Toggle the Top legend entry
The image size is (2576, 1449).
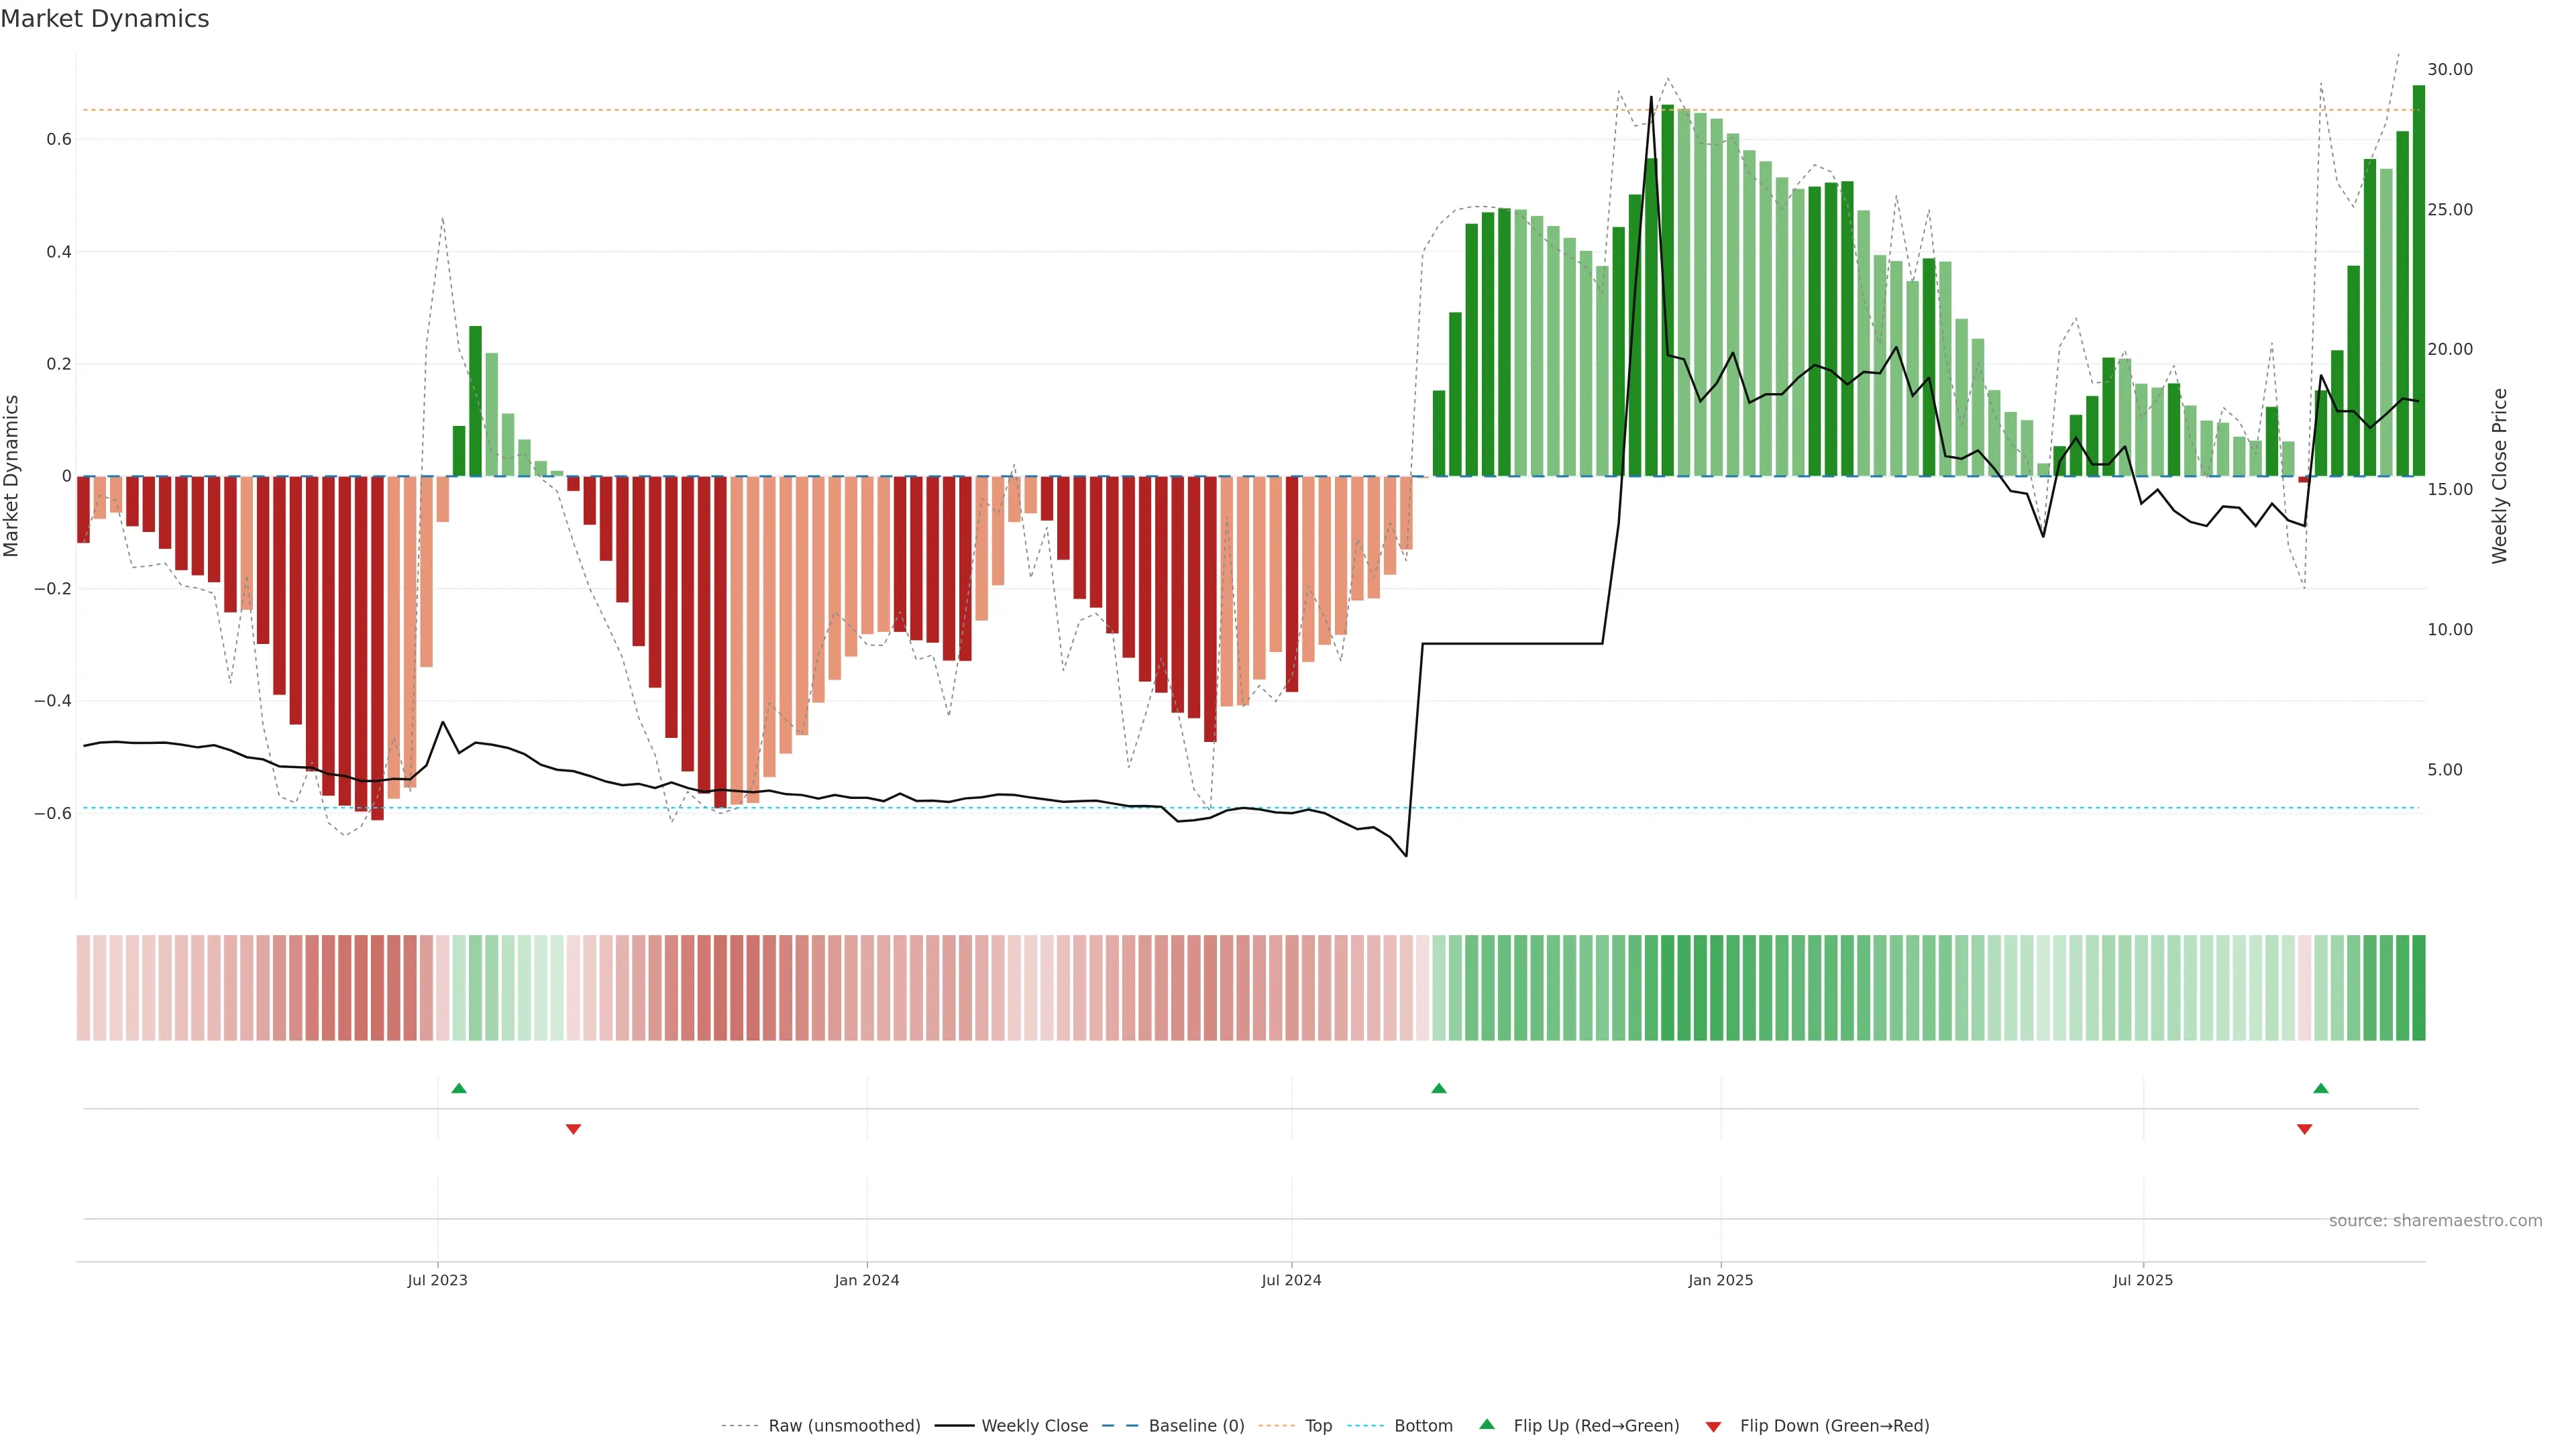tap(1318, 1426)
